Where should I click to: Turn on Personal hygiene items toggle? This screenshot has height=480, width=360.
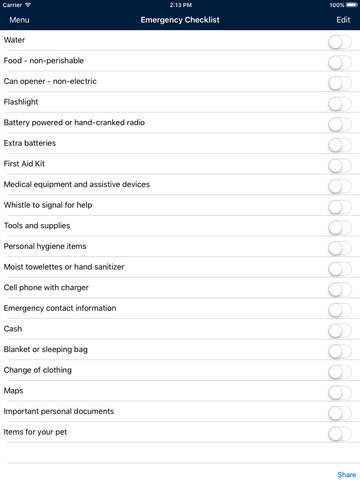coord(340,249)
